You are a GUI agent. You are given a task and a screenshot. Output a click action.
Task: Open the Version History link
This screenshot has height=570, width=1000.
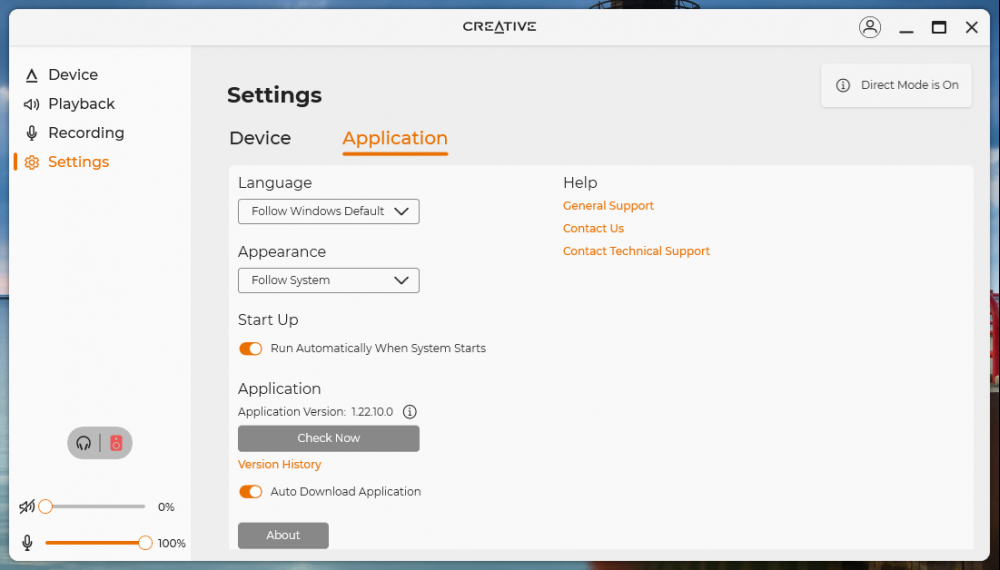tap(280, 465)
